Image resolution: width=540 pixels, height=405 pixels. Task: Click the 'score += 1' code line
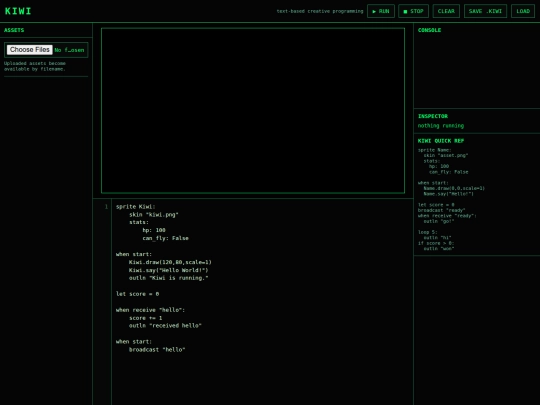pos(145,318)
